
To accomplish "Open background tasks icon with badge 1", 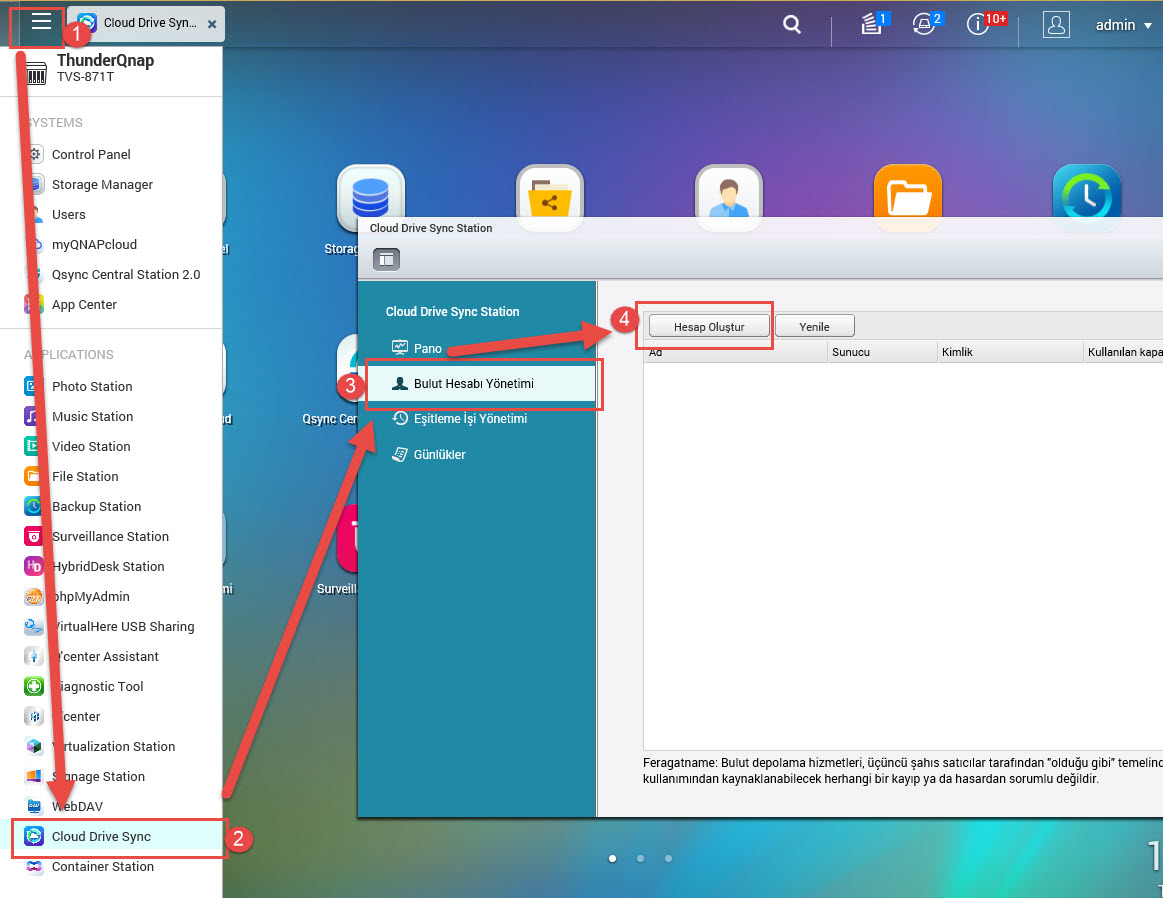I will (x=874, y=24).
